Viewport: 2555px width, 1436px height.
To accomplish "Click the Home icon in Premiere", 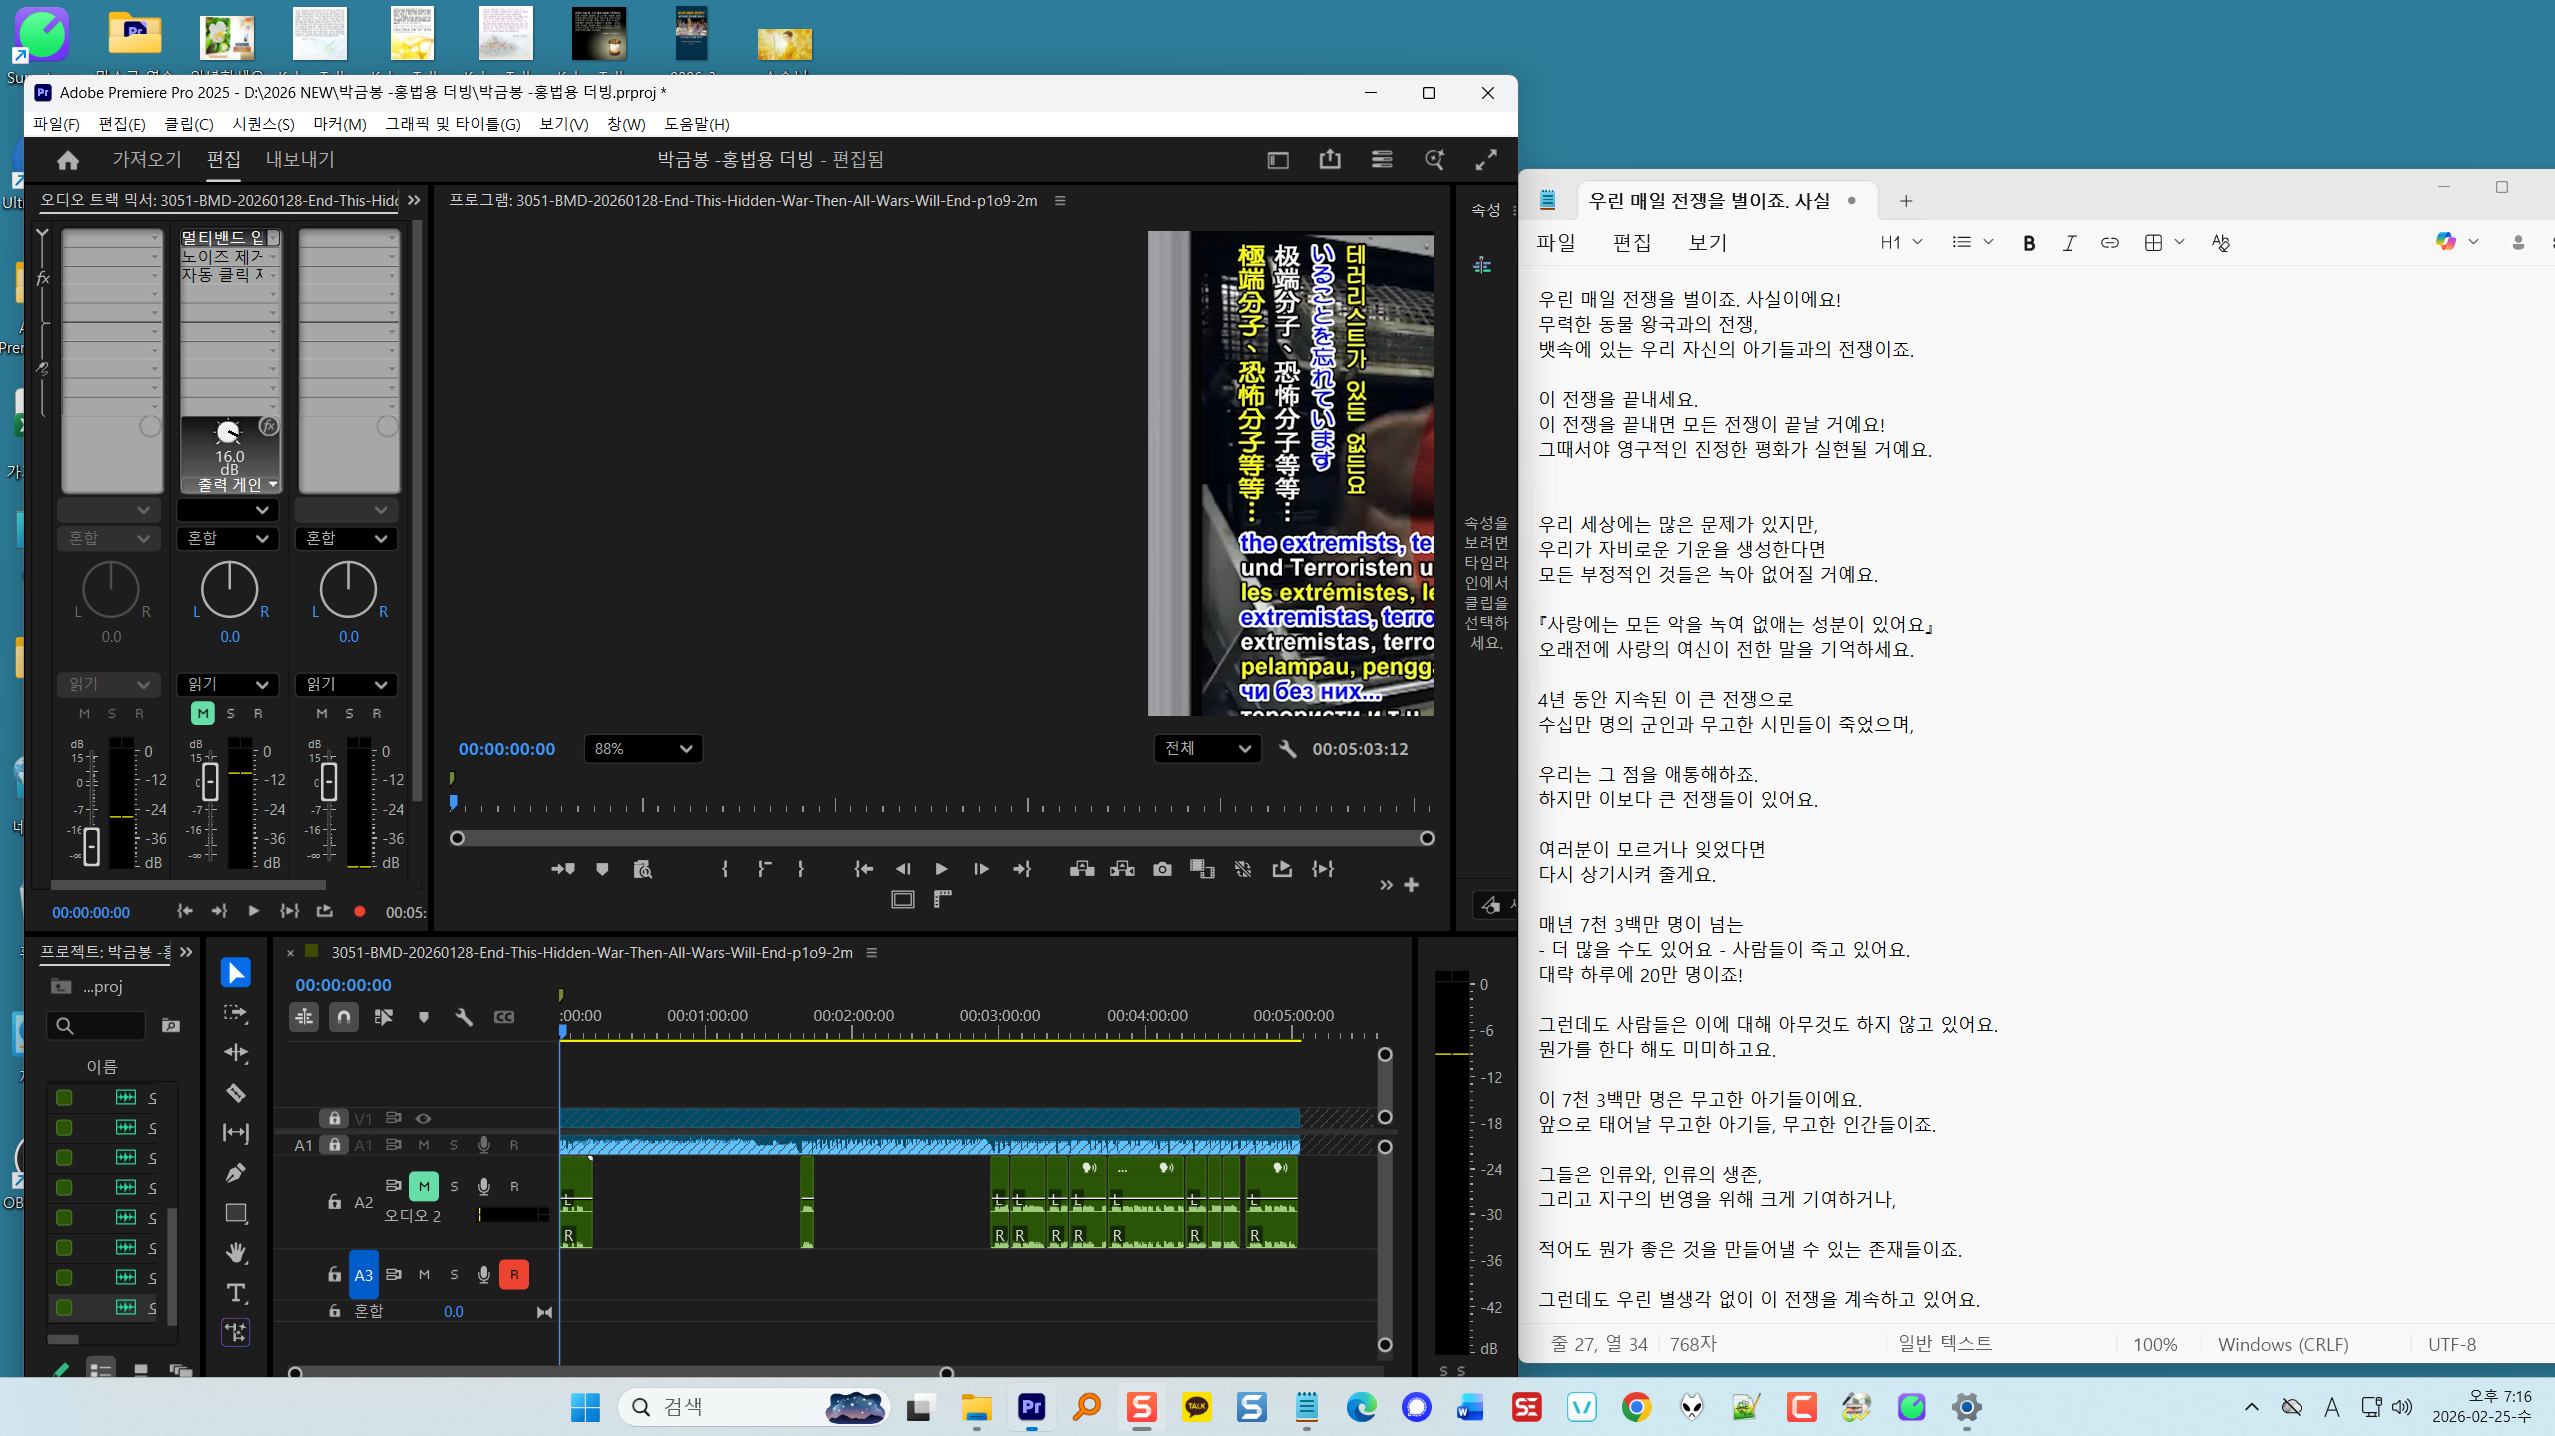I will point(67,160).
